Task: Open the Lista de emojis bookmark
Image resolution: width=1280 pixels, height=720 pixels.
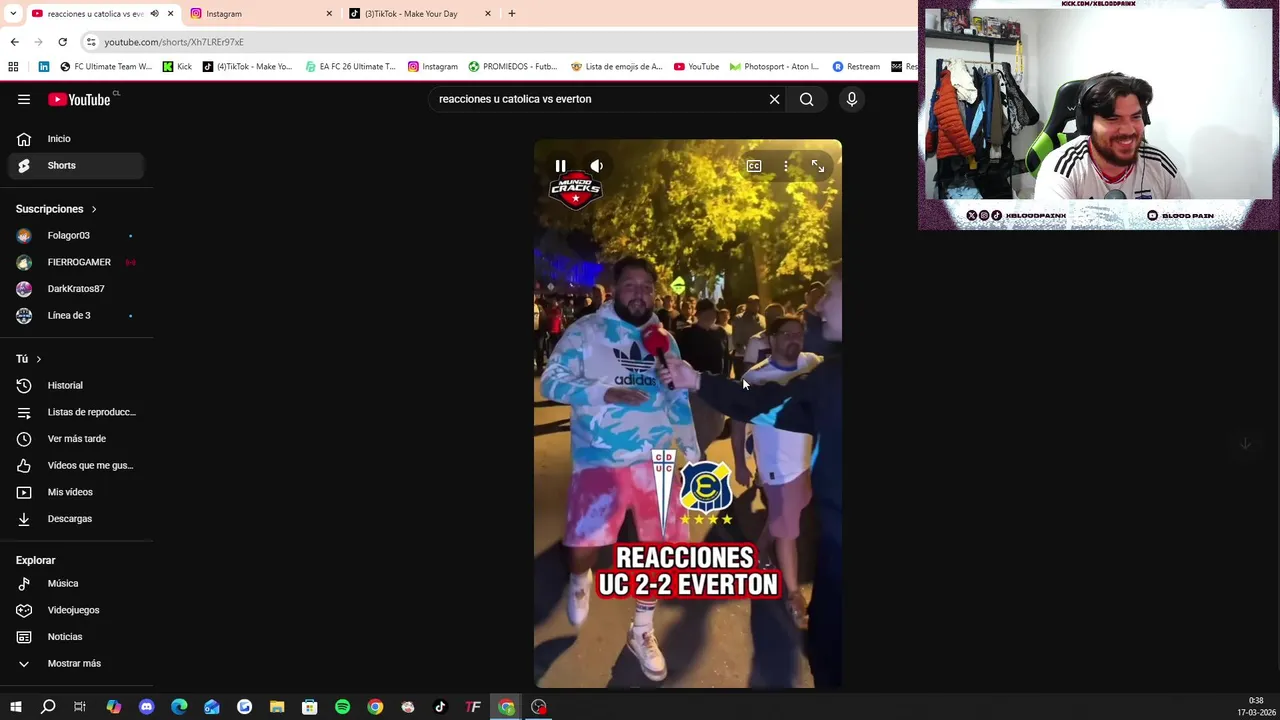Action: coord(616,67)
